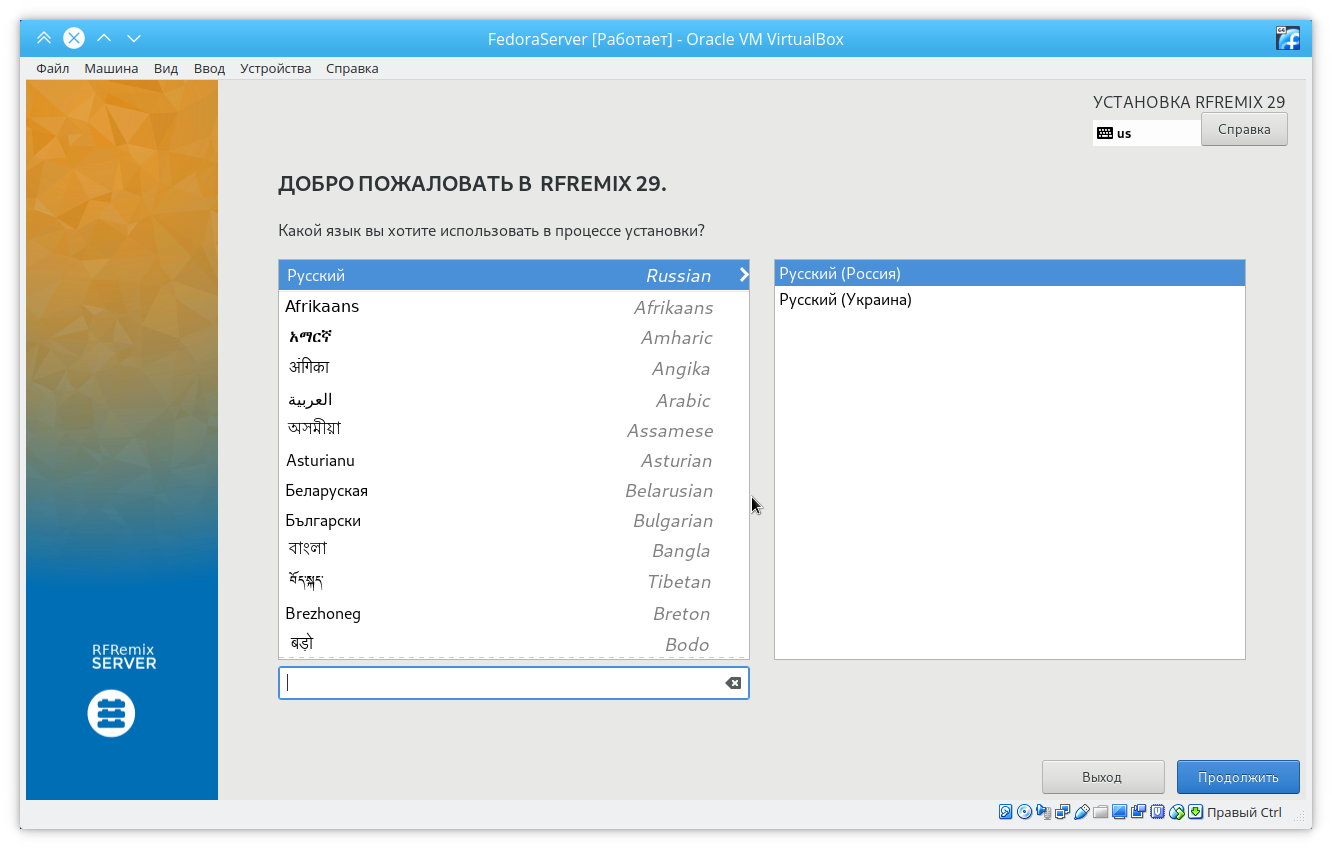The width and height of the screenshot is (1332, 849).
Task: Click the audio status icon
Action: 1043,812
